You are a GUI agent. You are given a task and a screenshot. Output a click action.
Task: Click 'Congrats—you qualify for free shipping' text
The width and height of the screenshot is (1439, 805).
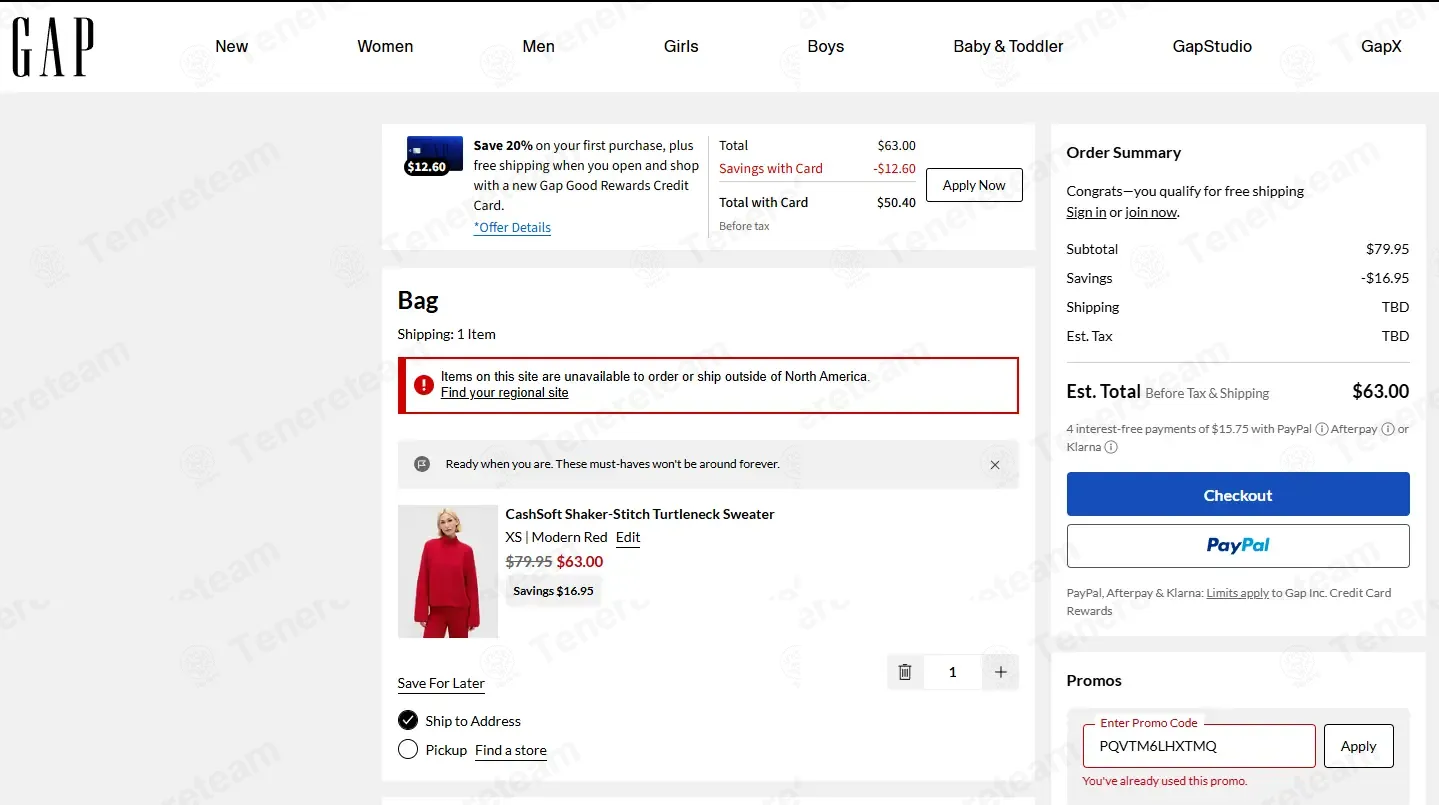click(x=1186, y=191)
